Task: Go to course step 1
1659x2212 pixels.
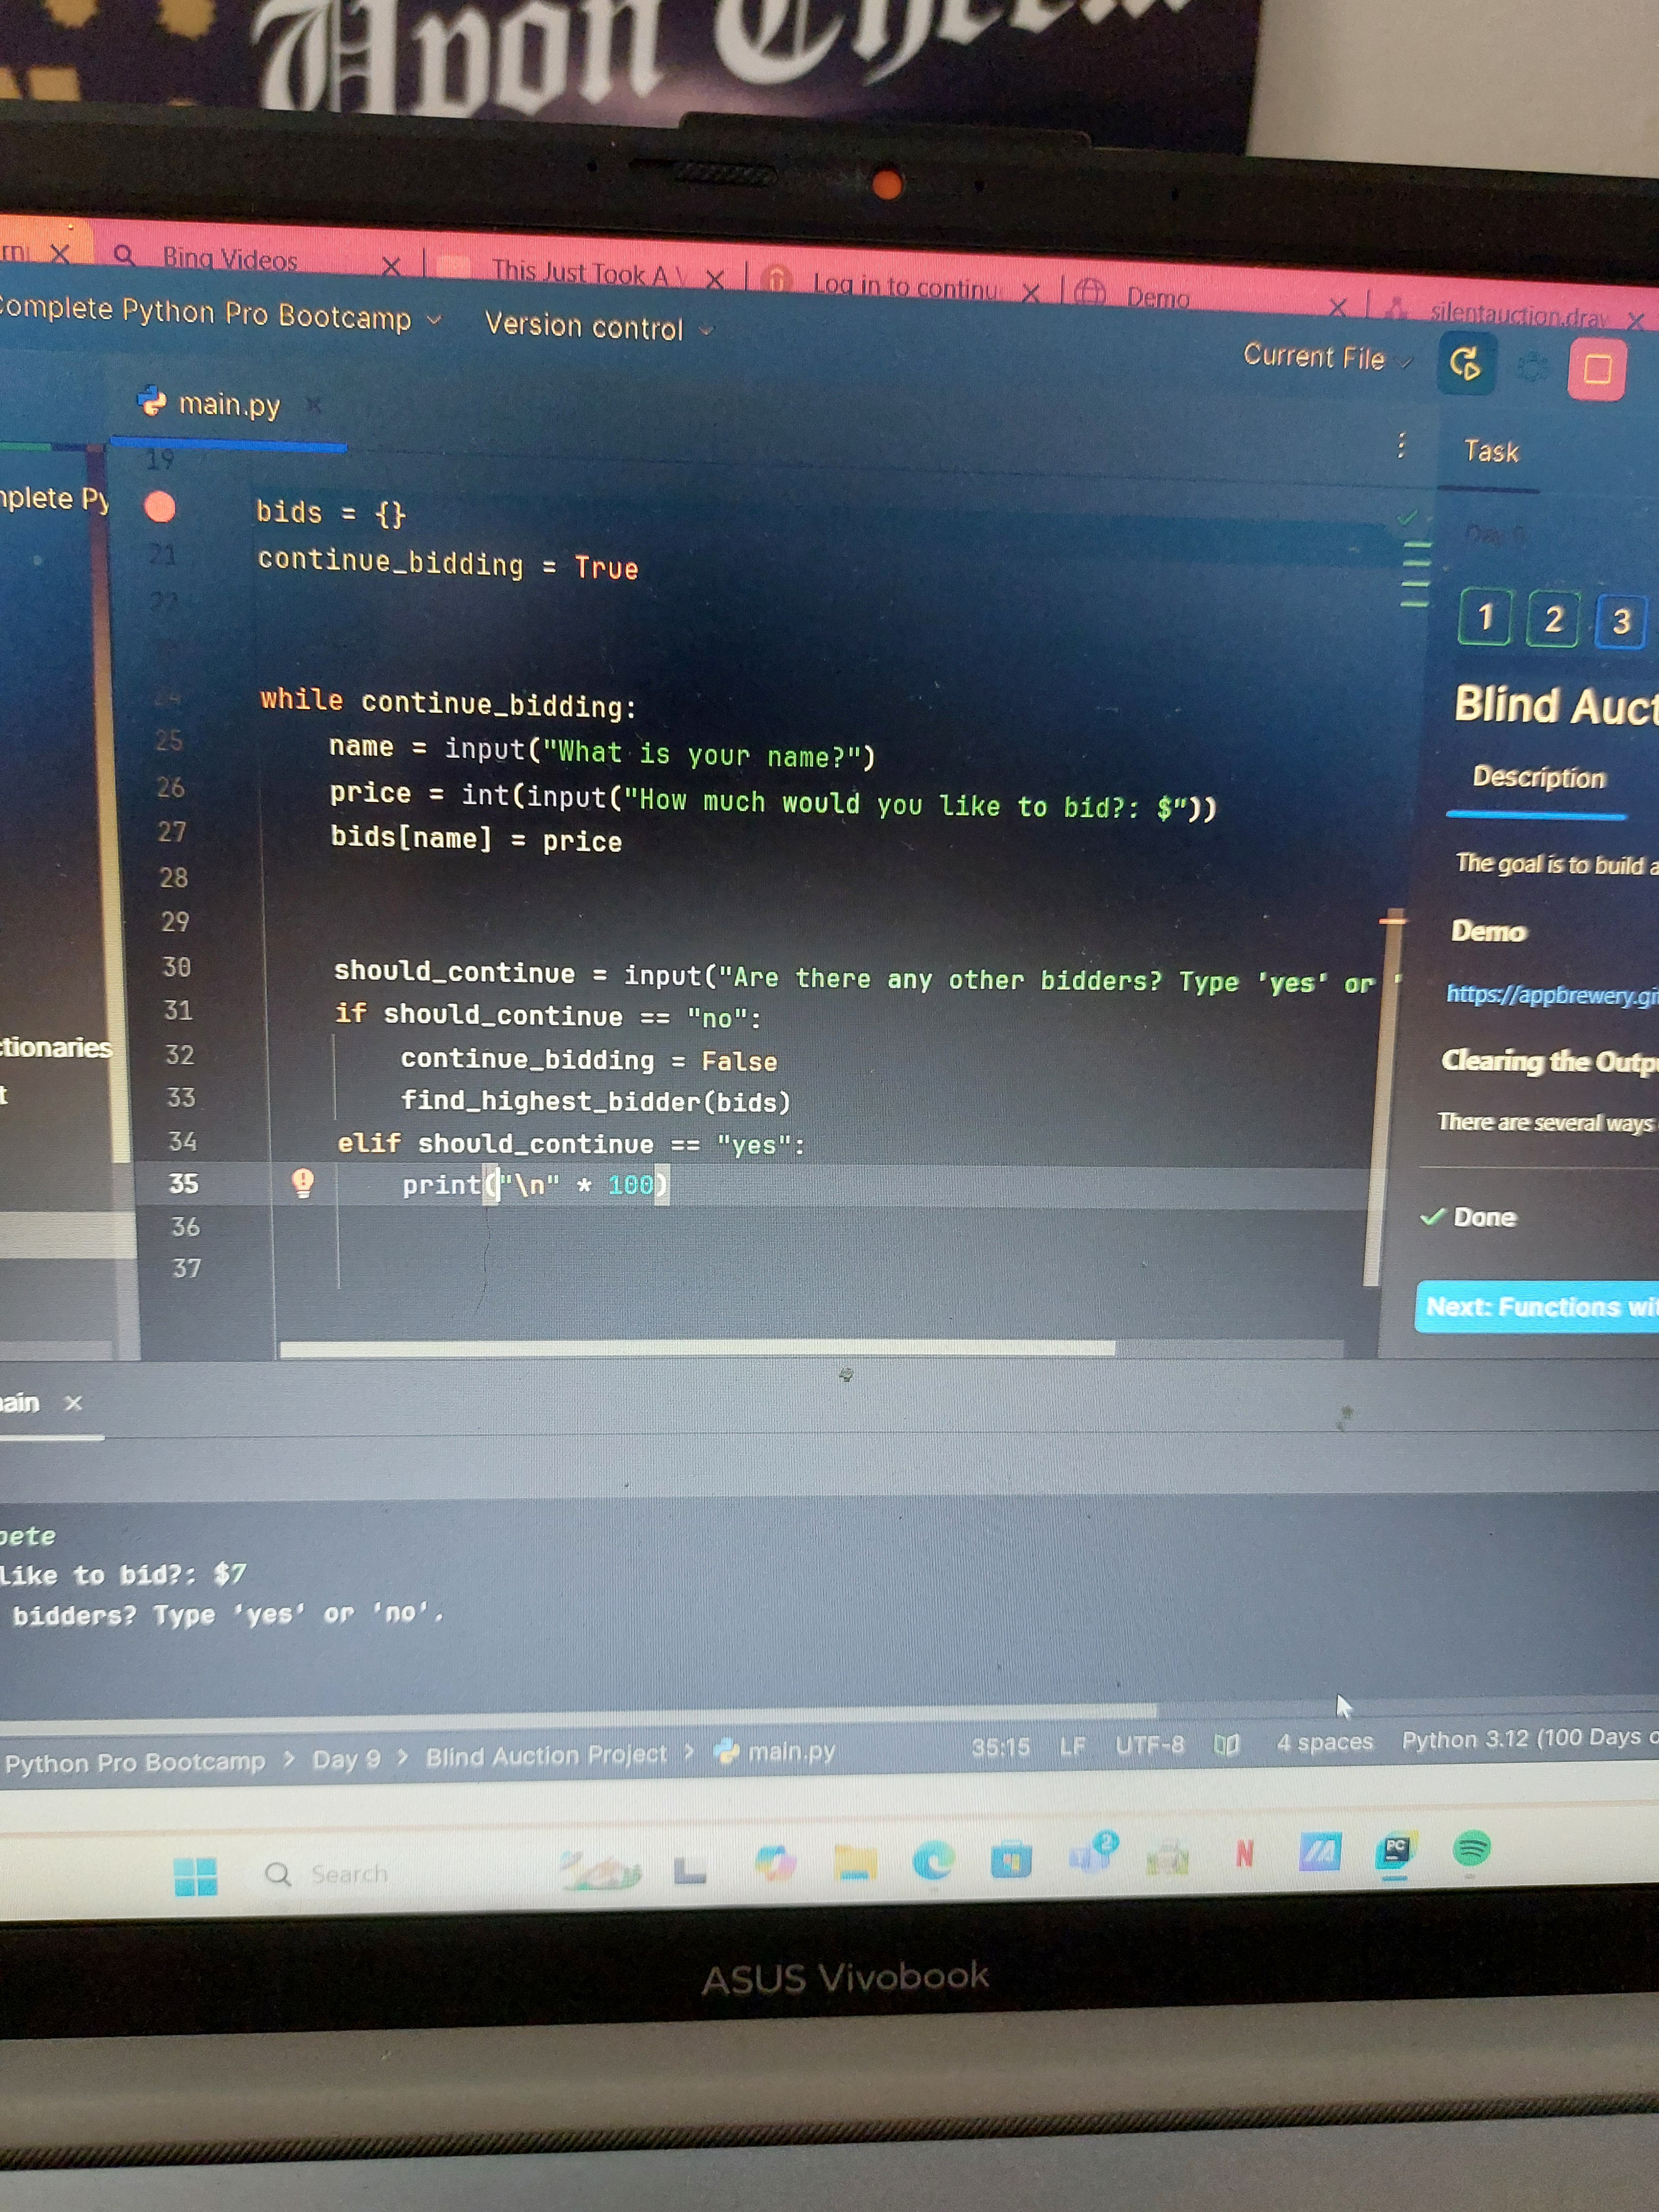Action: coord(1485,617)
